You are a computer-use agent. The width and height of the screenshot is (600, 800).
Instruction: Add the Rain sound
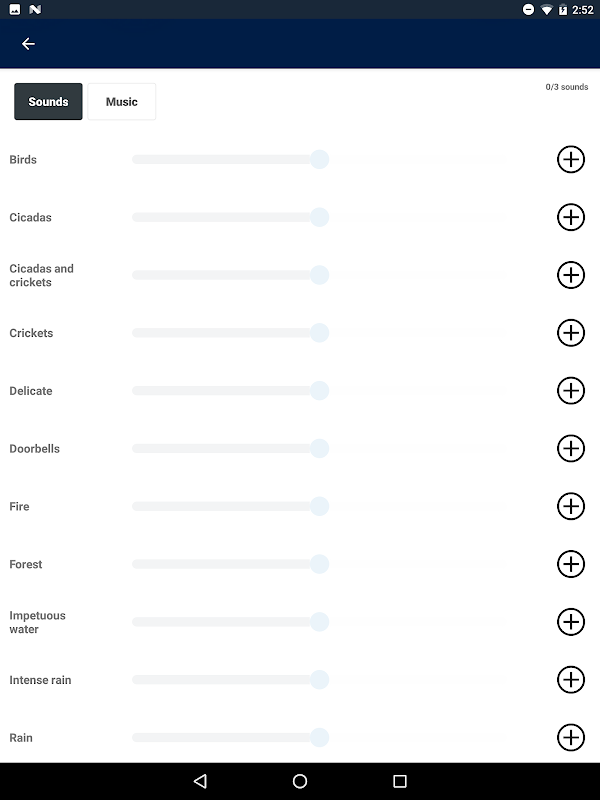coord(570,738)
